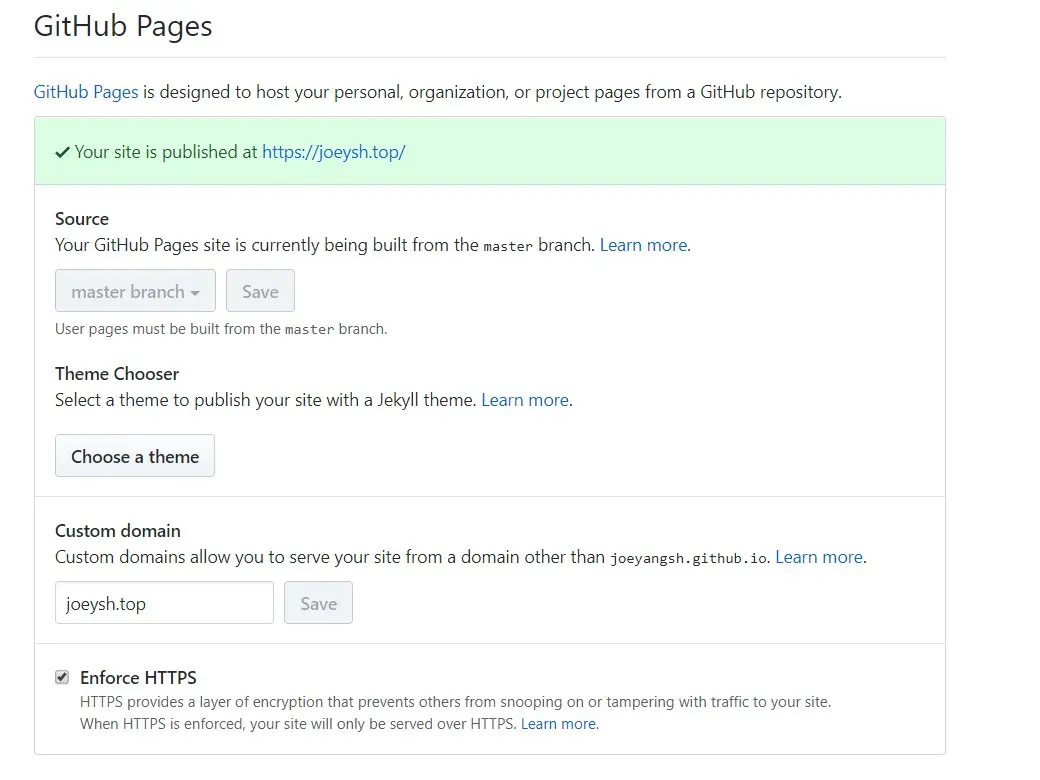Click the Theme Chooser section heading
Viewport: 1040px width, 780px height.
(117, 374)
